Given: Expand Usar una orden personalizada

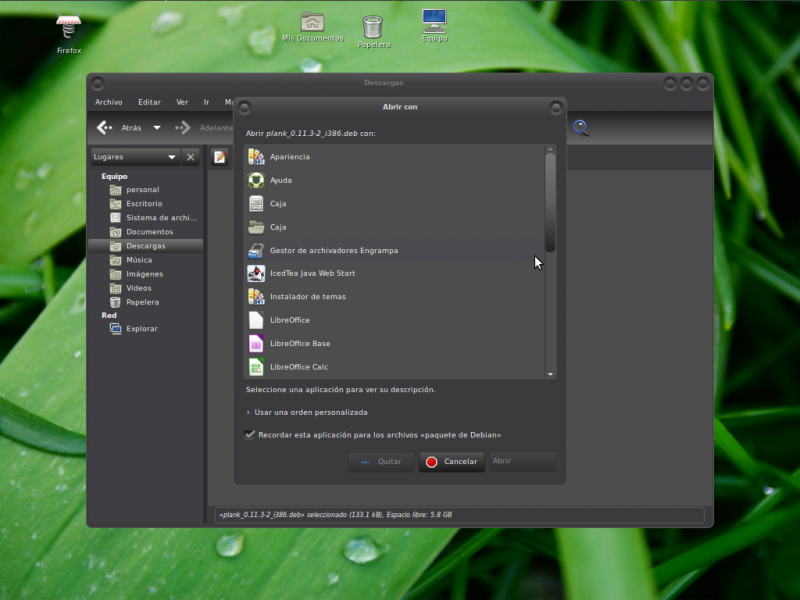Looking at the screenshot, I should point(249,412).
